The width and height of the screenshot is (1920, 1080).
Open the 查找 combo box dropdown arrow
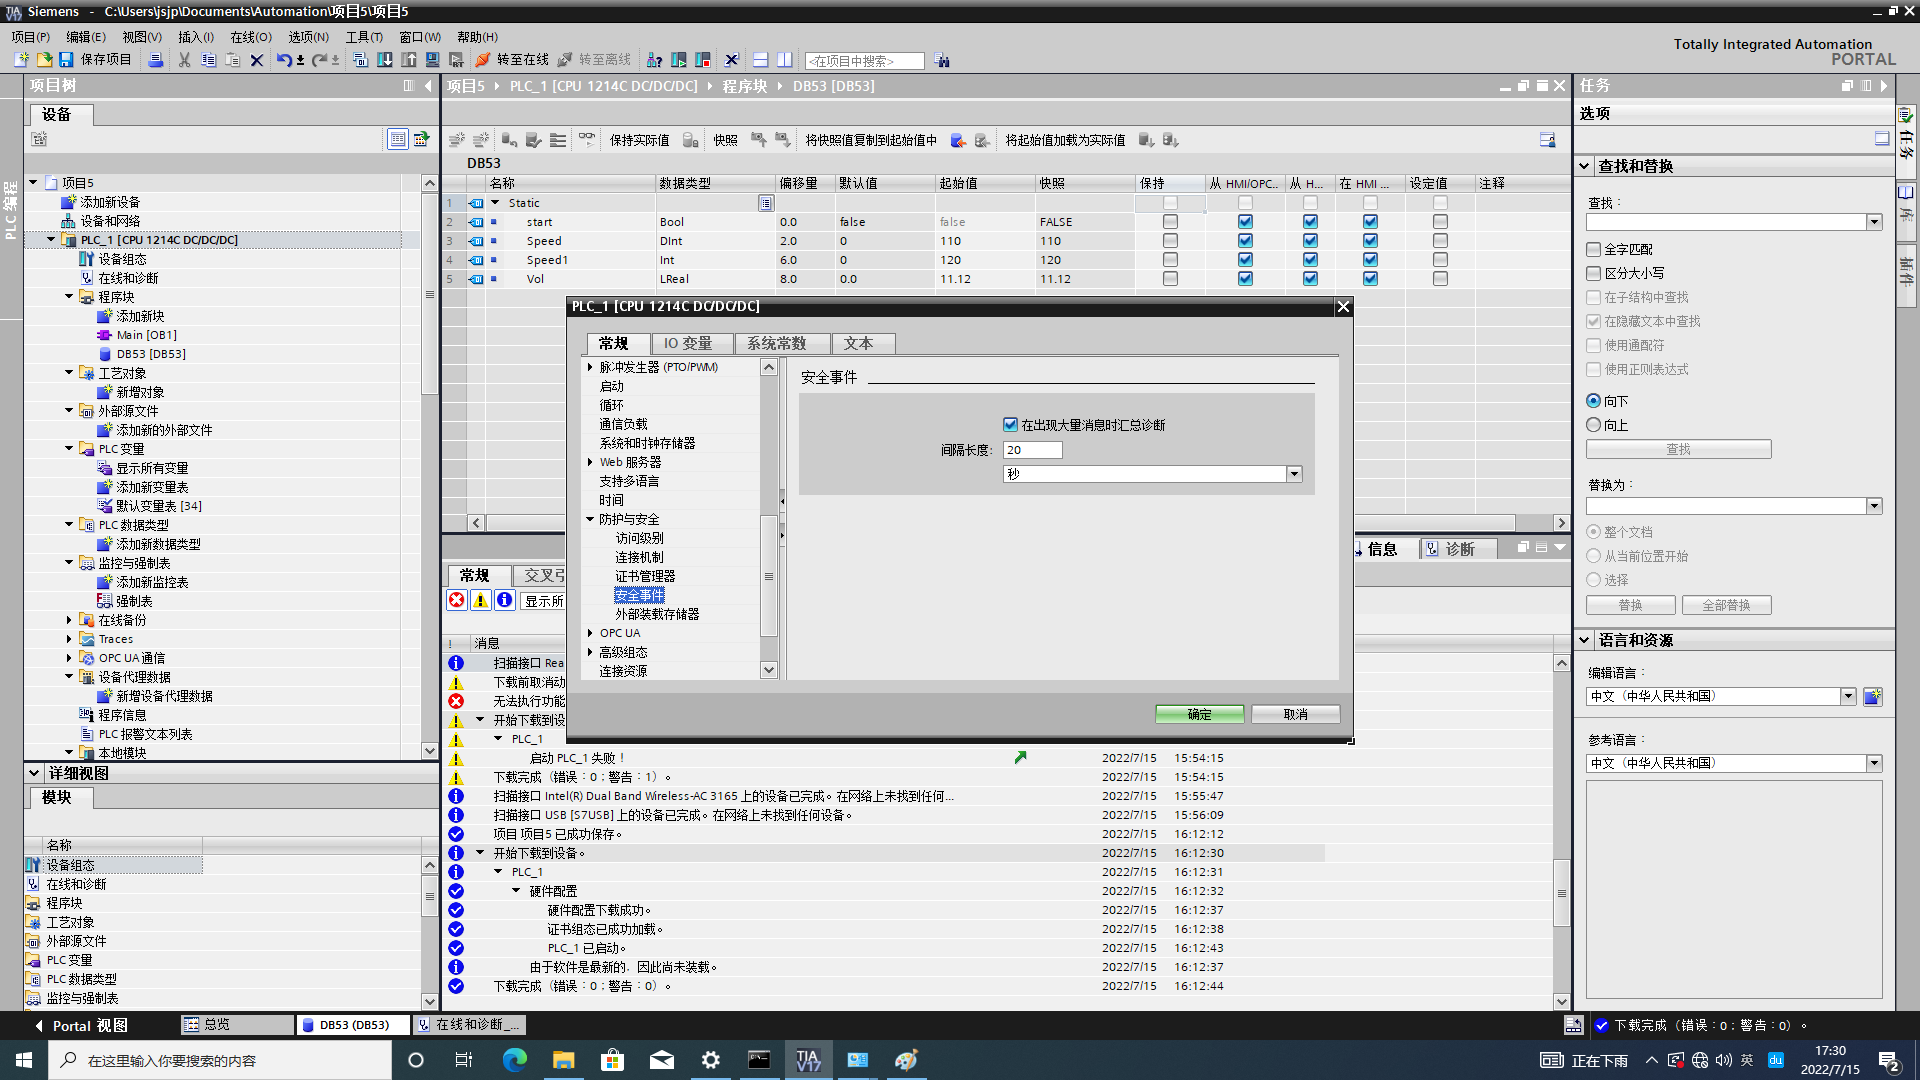[x=1874, y=222]
